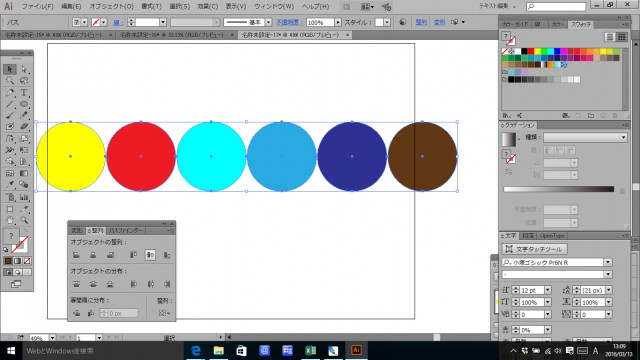Switch Swatches panel to list view

click(x=610, y=37)
